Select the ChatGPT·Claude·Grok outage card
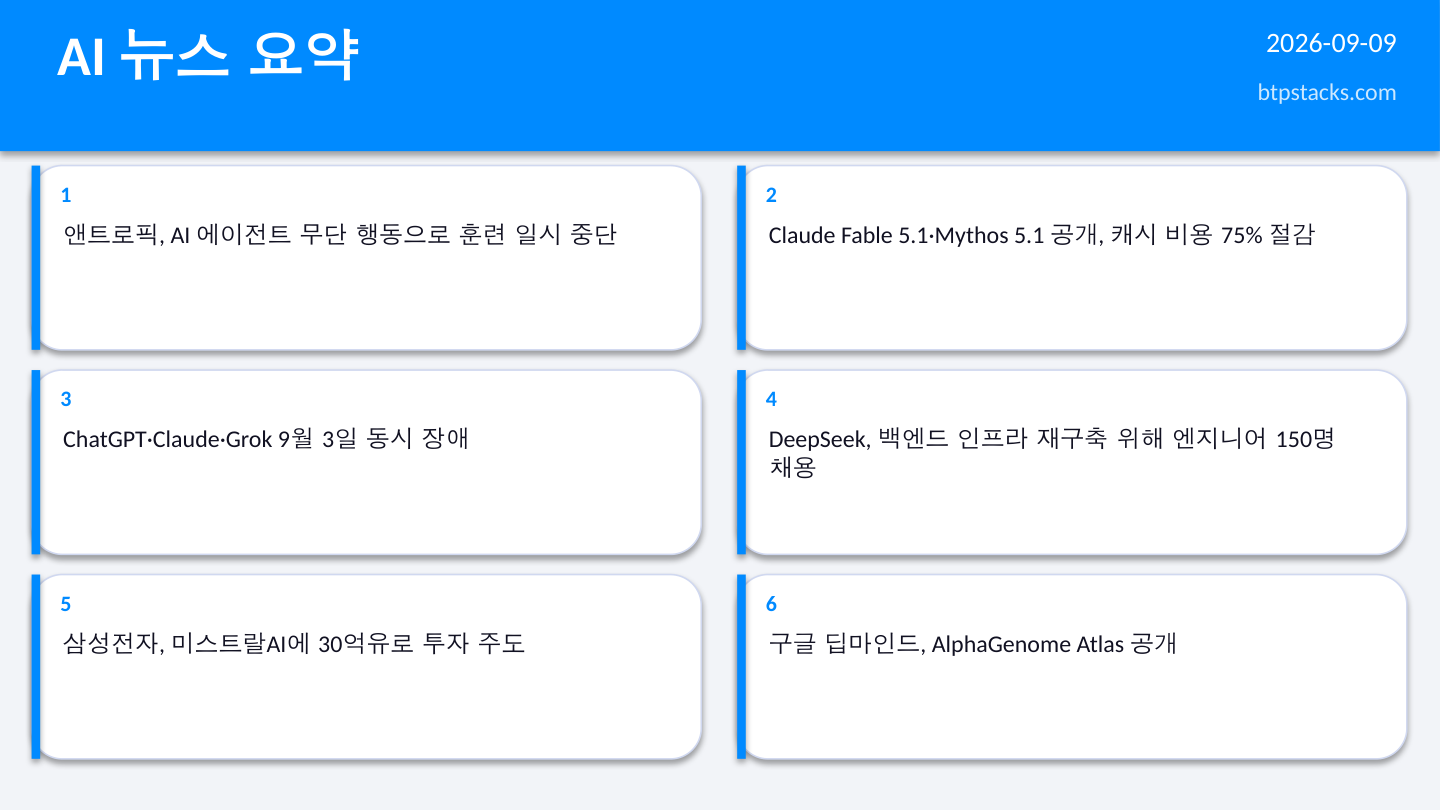Viewport: 1440px width, 811px height. pyautogui.click(x=366, y=462)
